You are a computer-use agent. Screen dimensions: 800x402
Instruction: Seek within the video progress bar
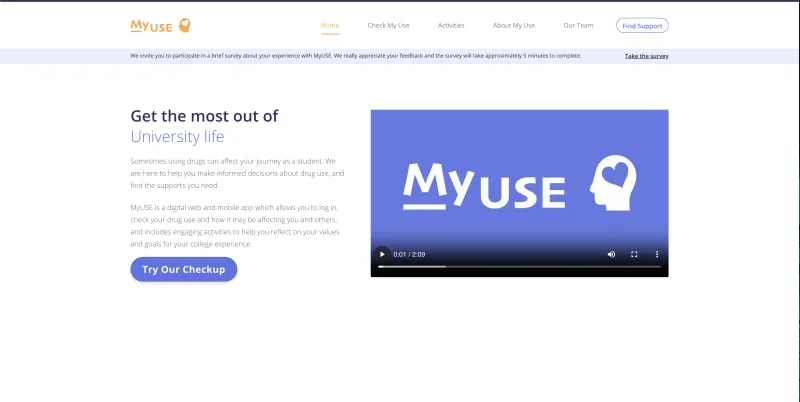(519, 266)
